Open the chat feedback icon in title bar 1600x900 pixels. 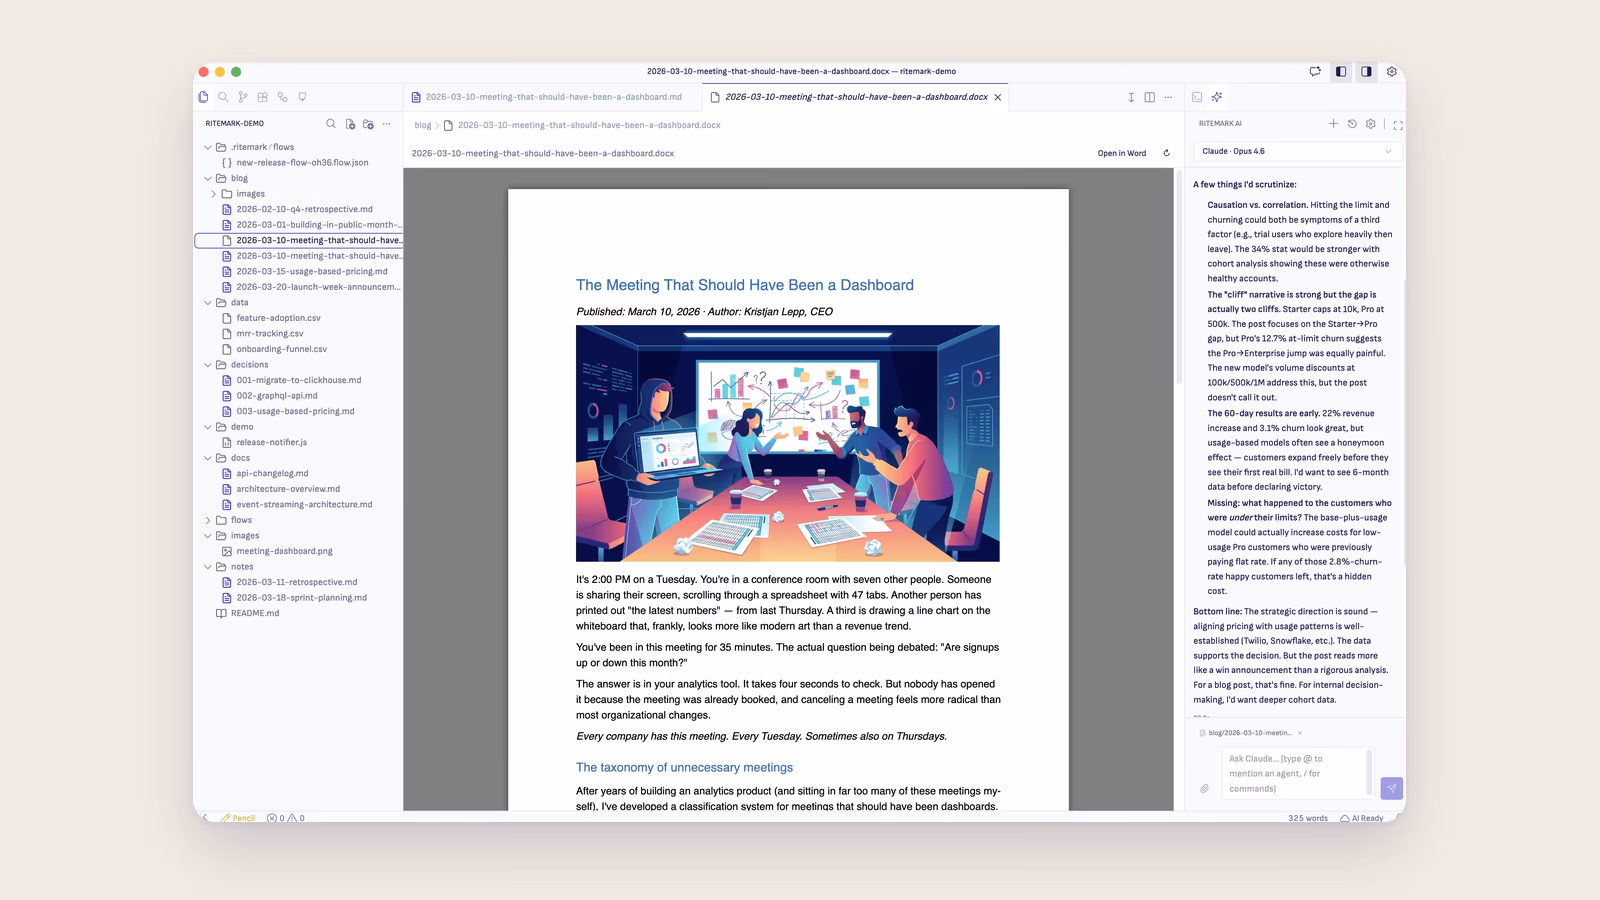point(1315,72)
